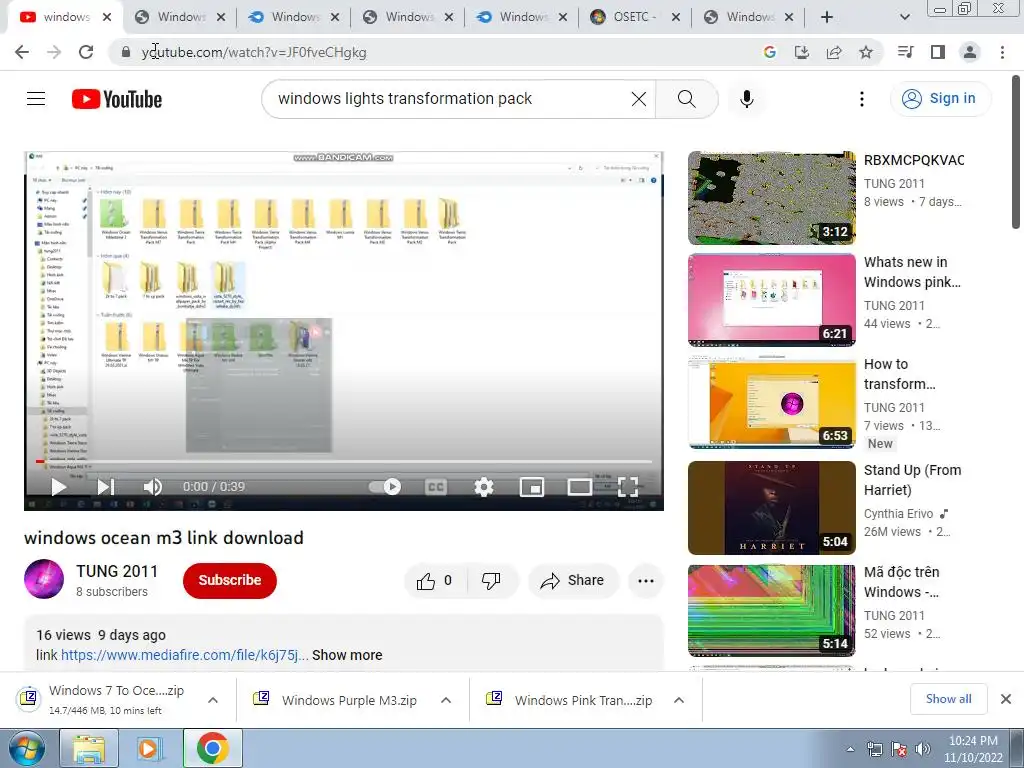Open Windows Explorer from taskbar
This screenshot has width=1024, height=768.
click(x=89, y=748)
